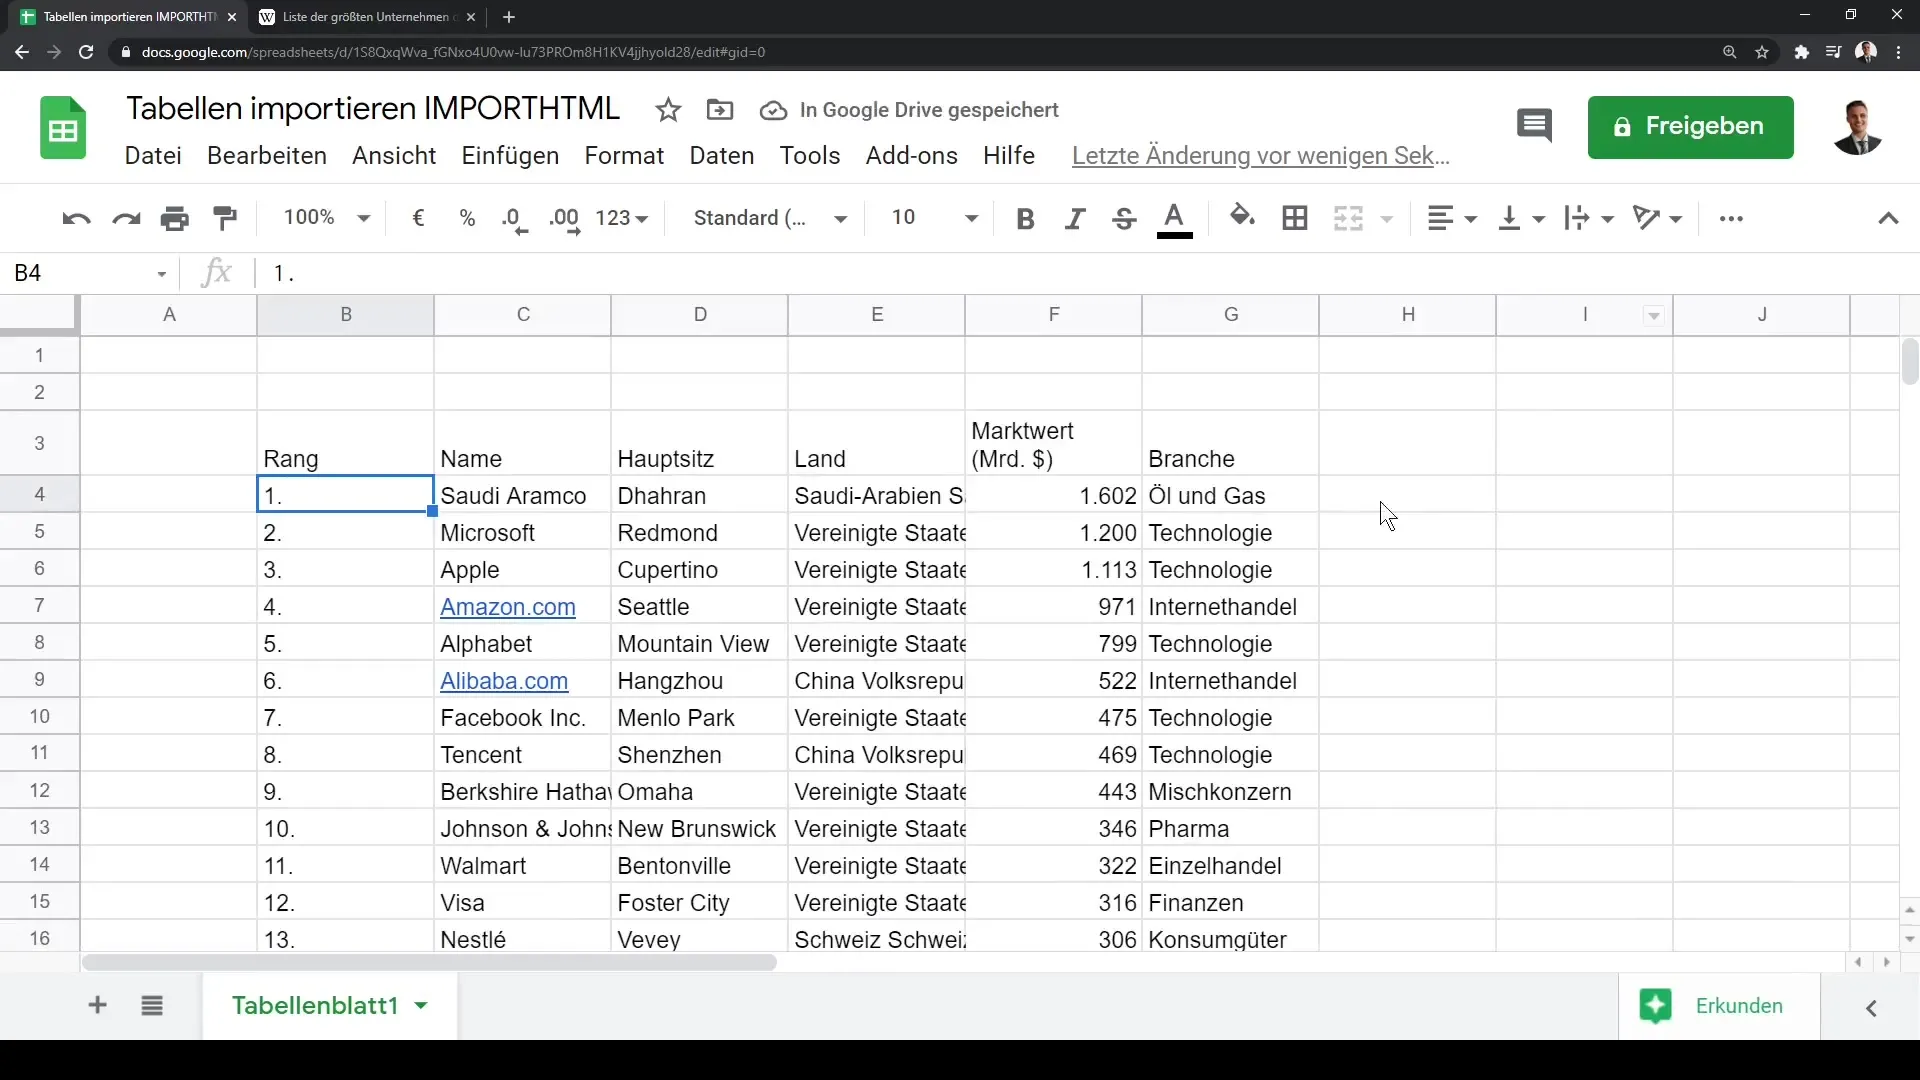
Task: Print the spreadsheet via printer icon
Action: [x=175, y=218]
